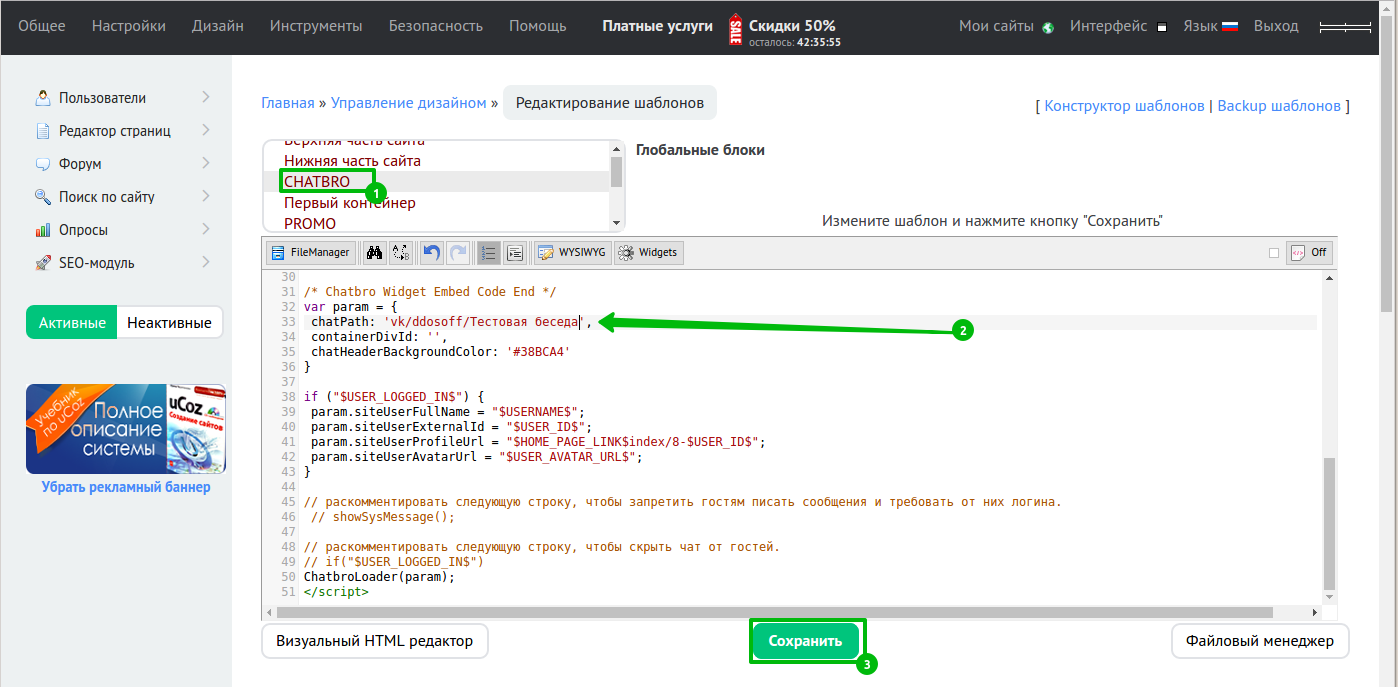
Task: Toggle line numbers in the code editor
Action: pyautogui.click(x=489, y=253)
